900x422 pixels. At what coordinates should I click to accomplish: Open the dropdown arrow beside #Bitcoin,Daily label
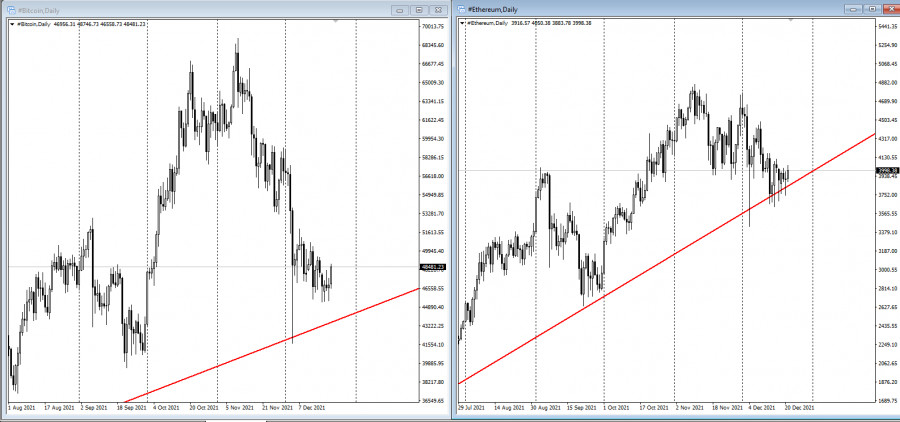coord(12,24)
